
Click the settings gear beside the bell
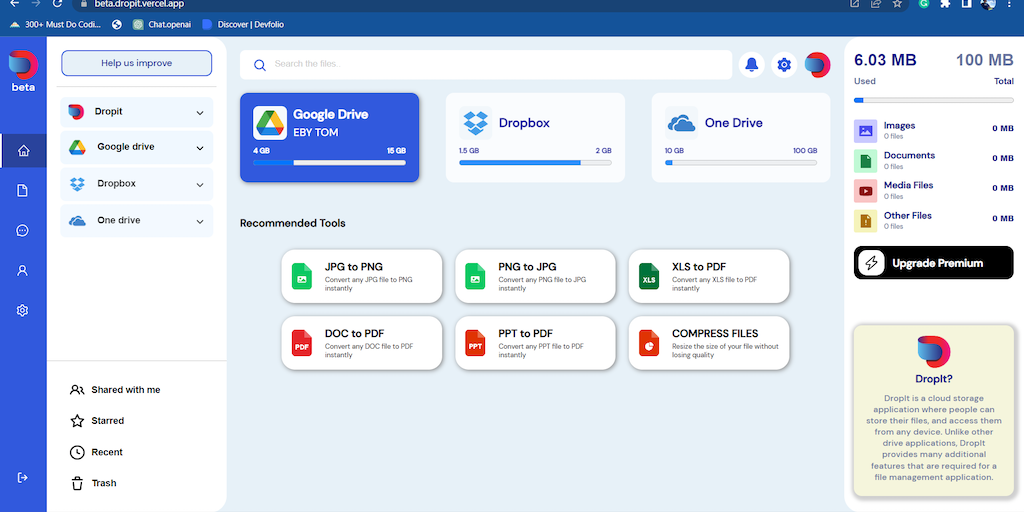[784, 65]
